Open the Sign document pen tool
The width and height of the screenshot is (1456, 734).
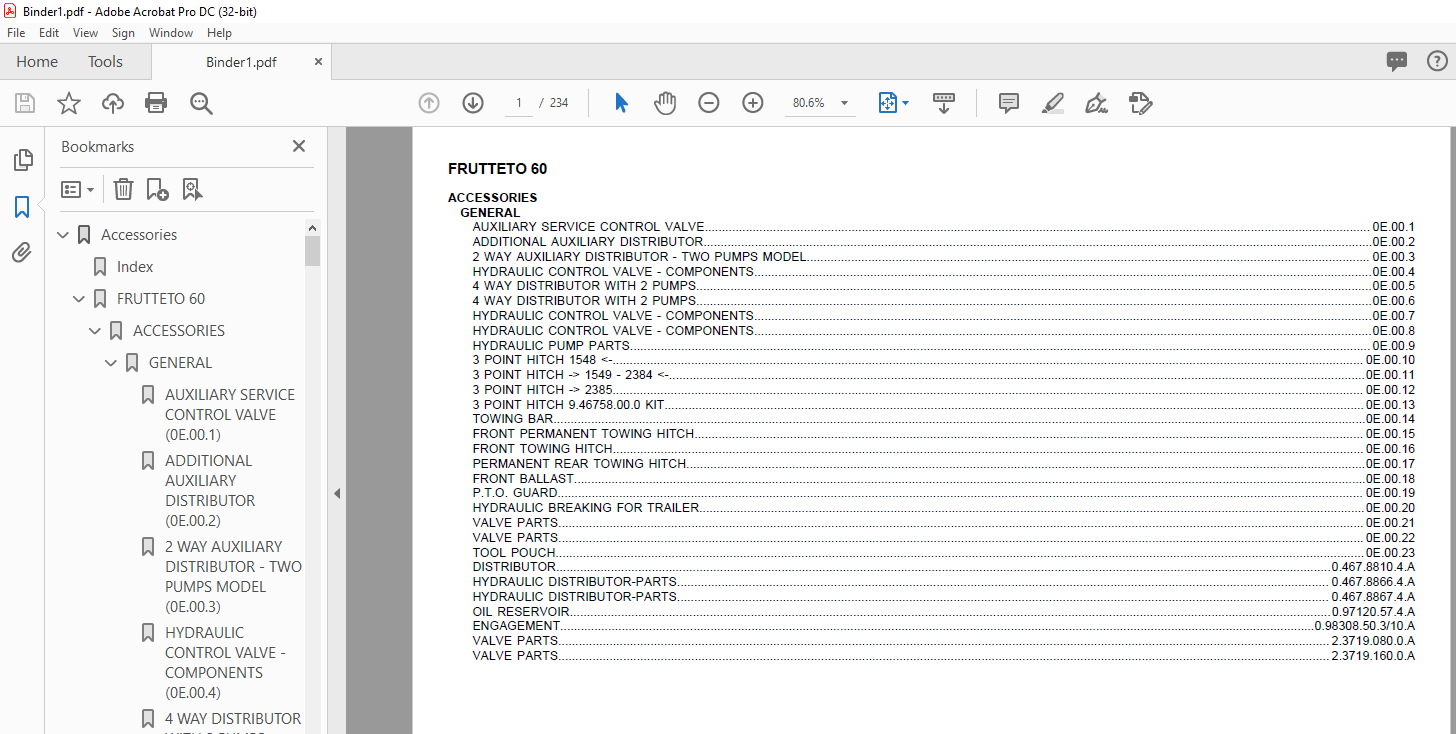click(x=1096, y=103)
